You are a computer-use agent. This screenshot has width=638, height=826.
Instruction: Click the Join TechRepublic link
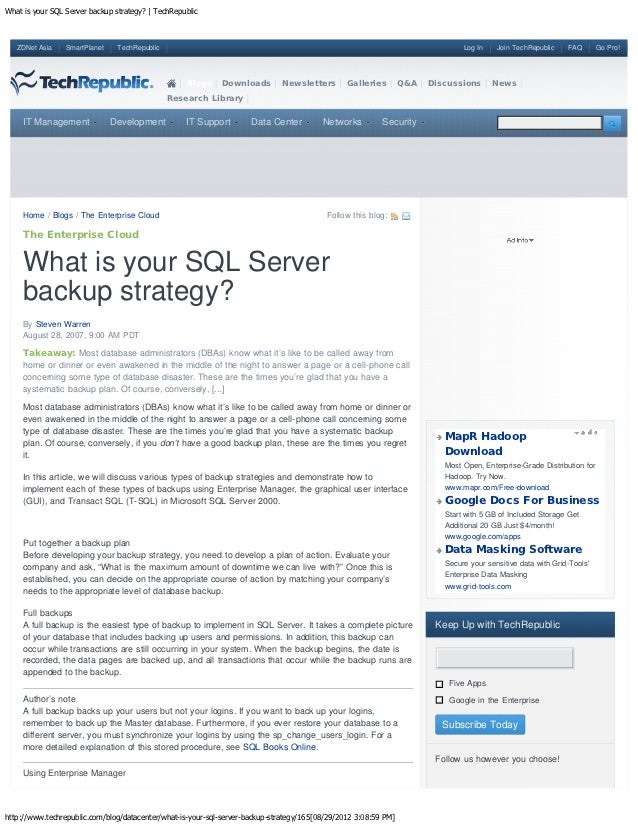pos(525,47)
